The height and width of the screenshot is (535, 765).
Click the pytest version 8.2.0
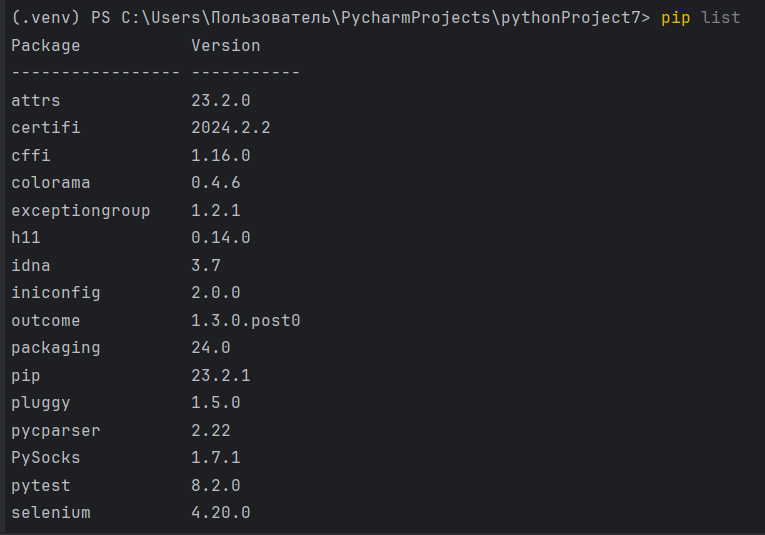point(216,485)
